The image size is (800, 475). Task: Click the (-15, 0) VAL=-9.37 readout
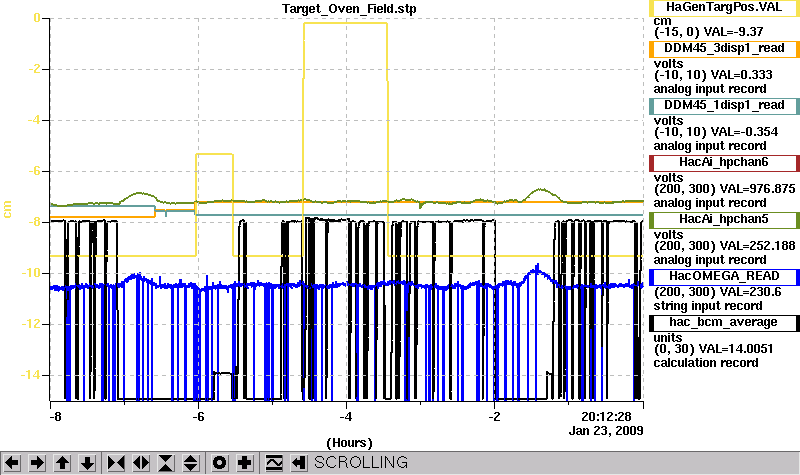tap(708, 32)
